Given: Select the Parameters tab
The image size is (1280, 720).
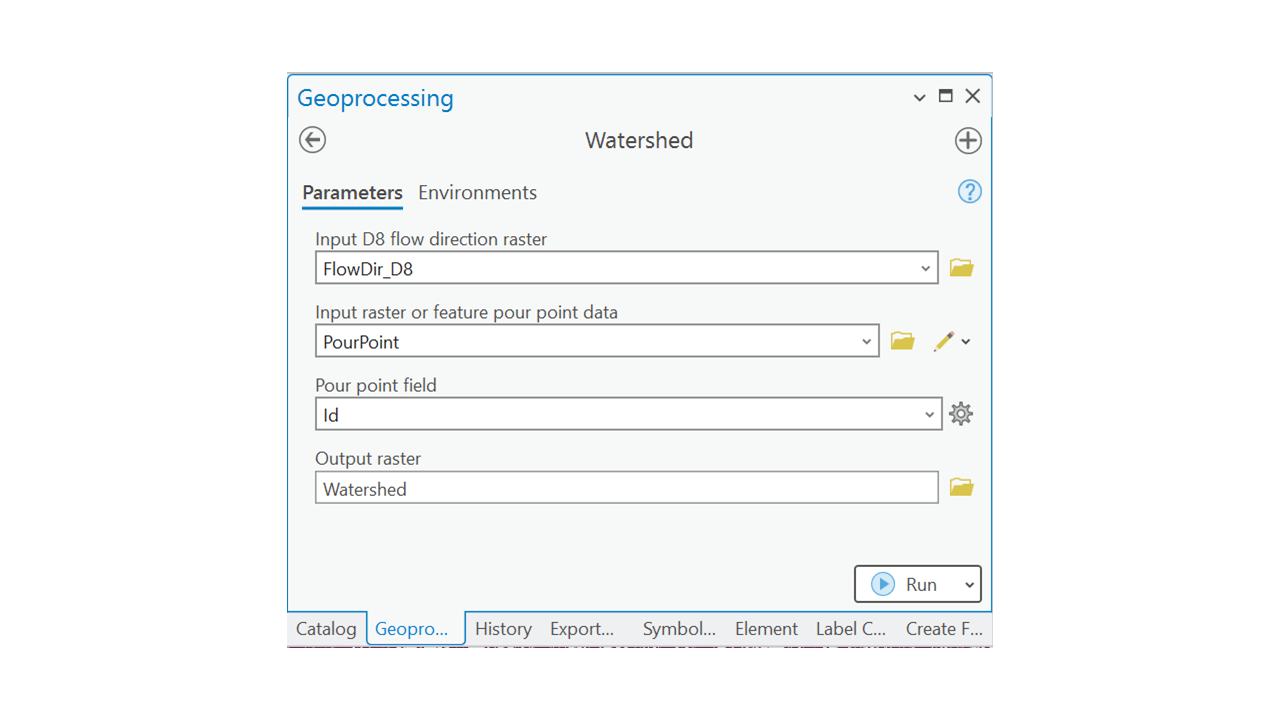Looking at the screenshot, I should pos(352,193).
